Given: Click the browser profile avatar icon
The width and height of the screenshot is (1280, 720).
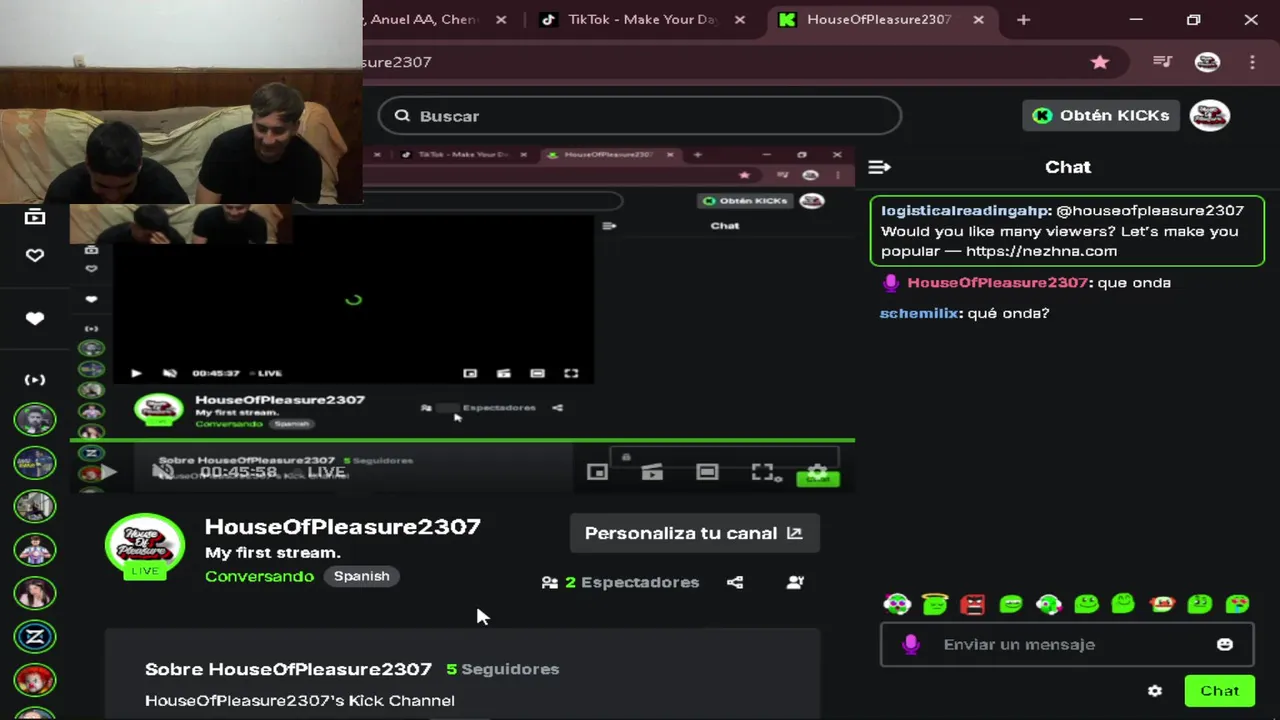Looking at the screenshot, I should pos(1207,62).
